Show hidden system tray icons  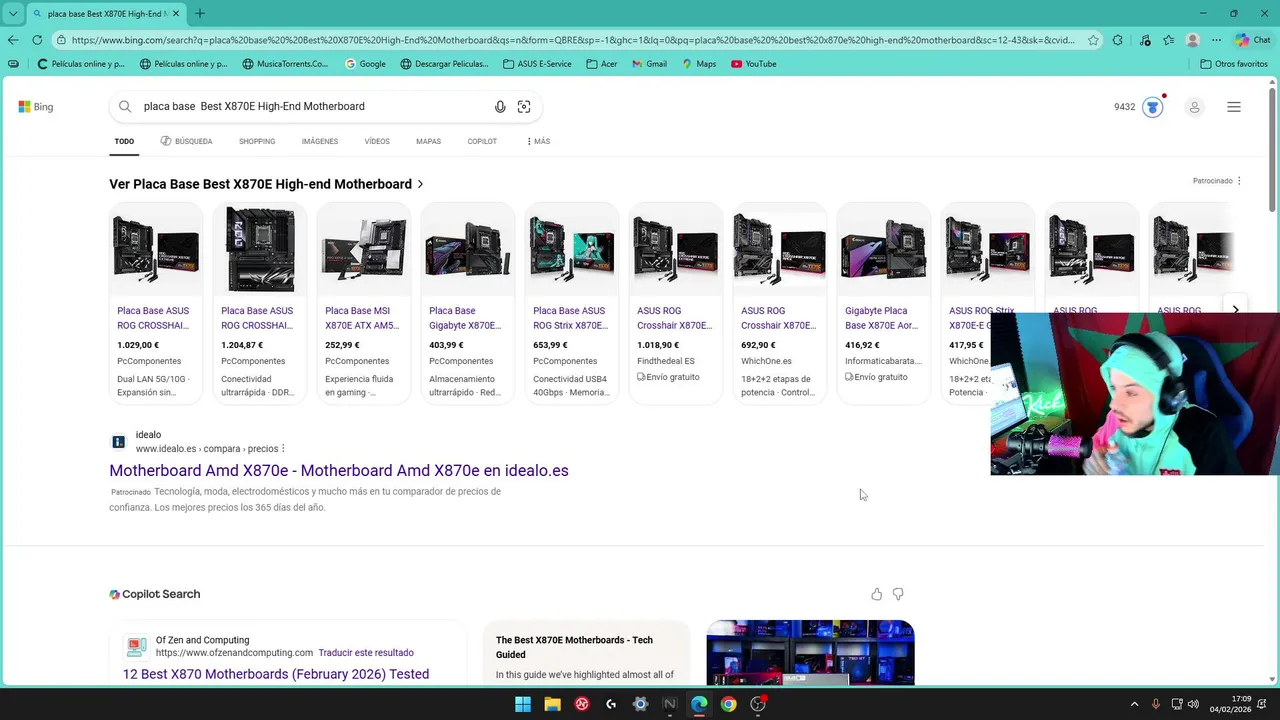(1134, 704)
